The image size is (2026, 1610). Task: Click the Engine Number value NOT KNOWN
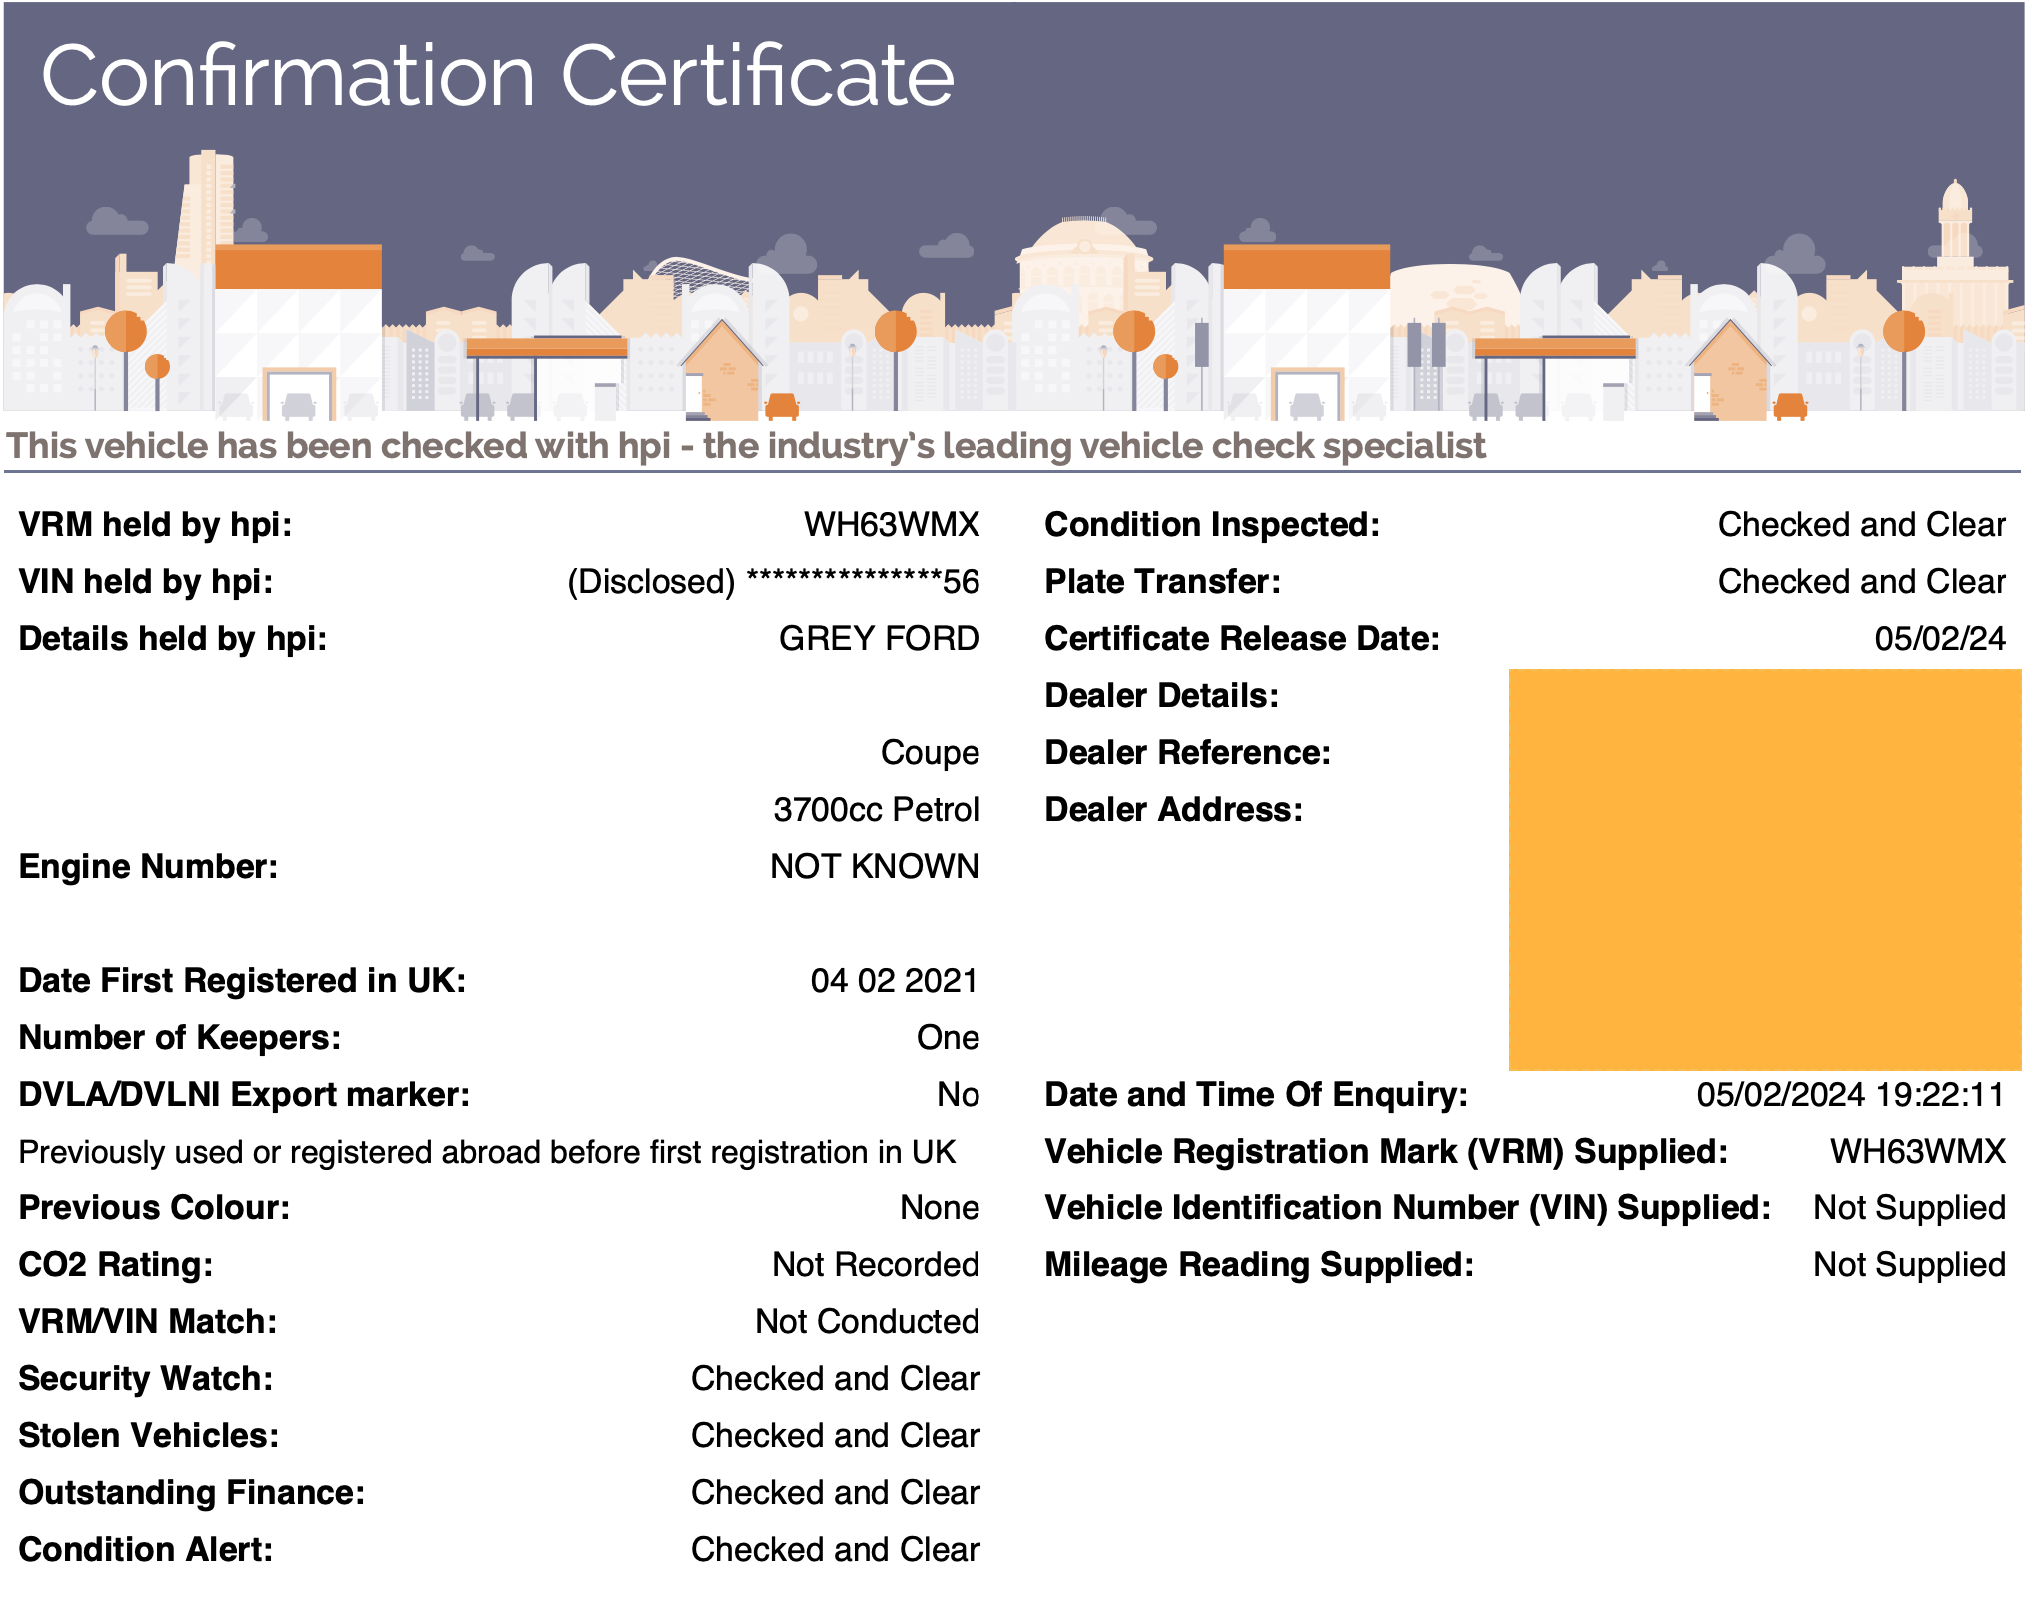(x=875, y=866)
